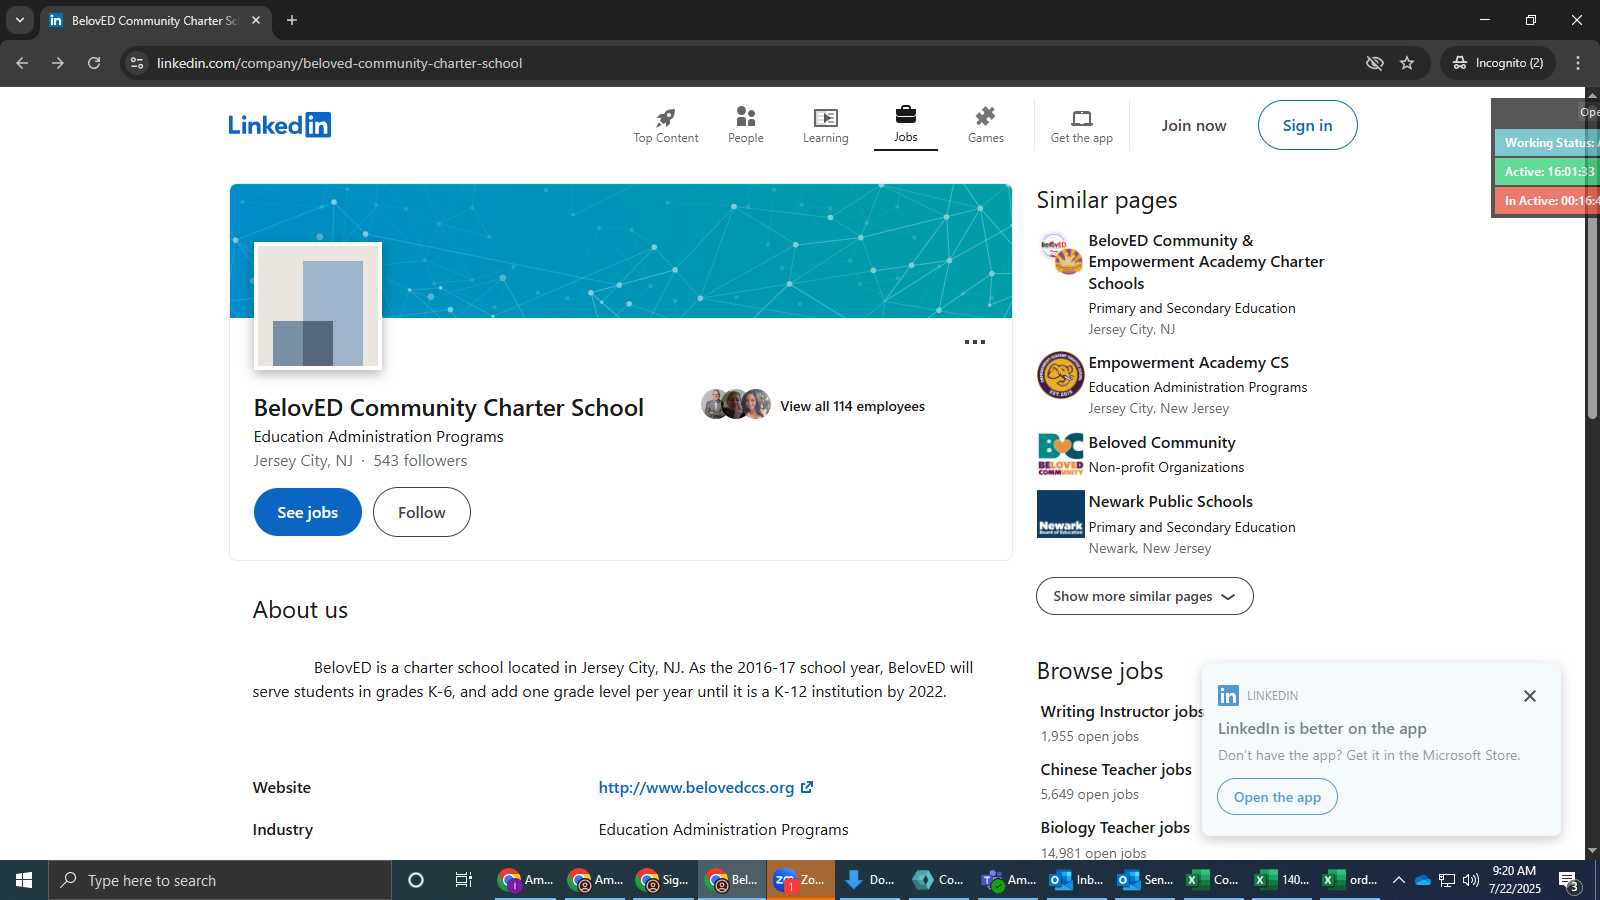This screenshot has height=900, width=1600.
Task: Open BelovED Community & Empowerment Academy page
Action: click(1206, 262)
